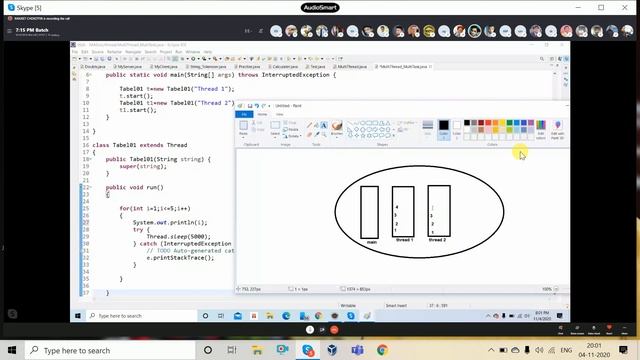Choose the Eraser tool in Paint
Screen dimensions: 640x360
pyautogui.click(x=309, y=134)
